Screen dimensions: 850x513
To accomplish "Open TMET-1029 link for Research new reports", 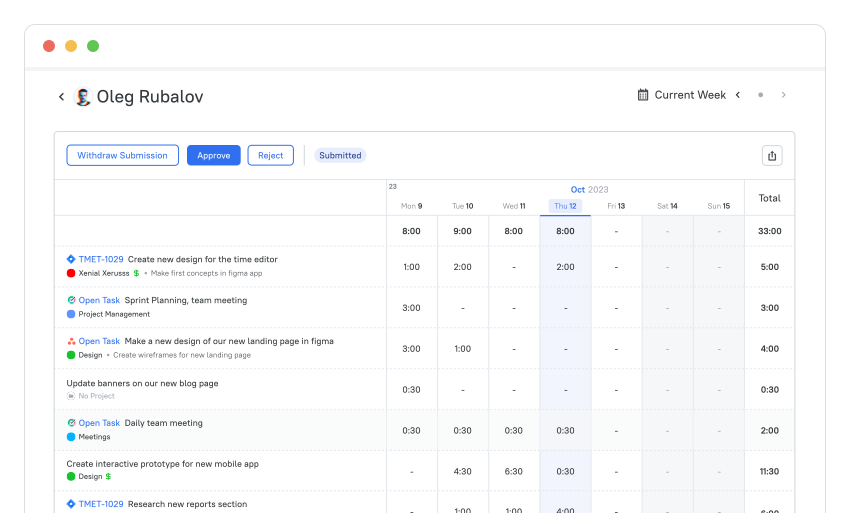I will click(x=101, y=504).
